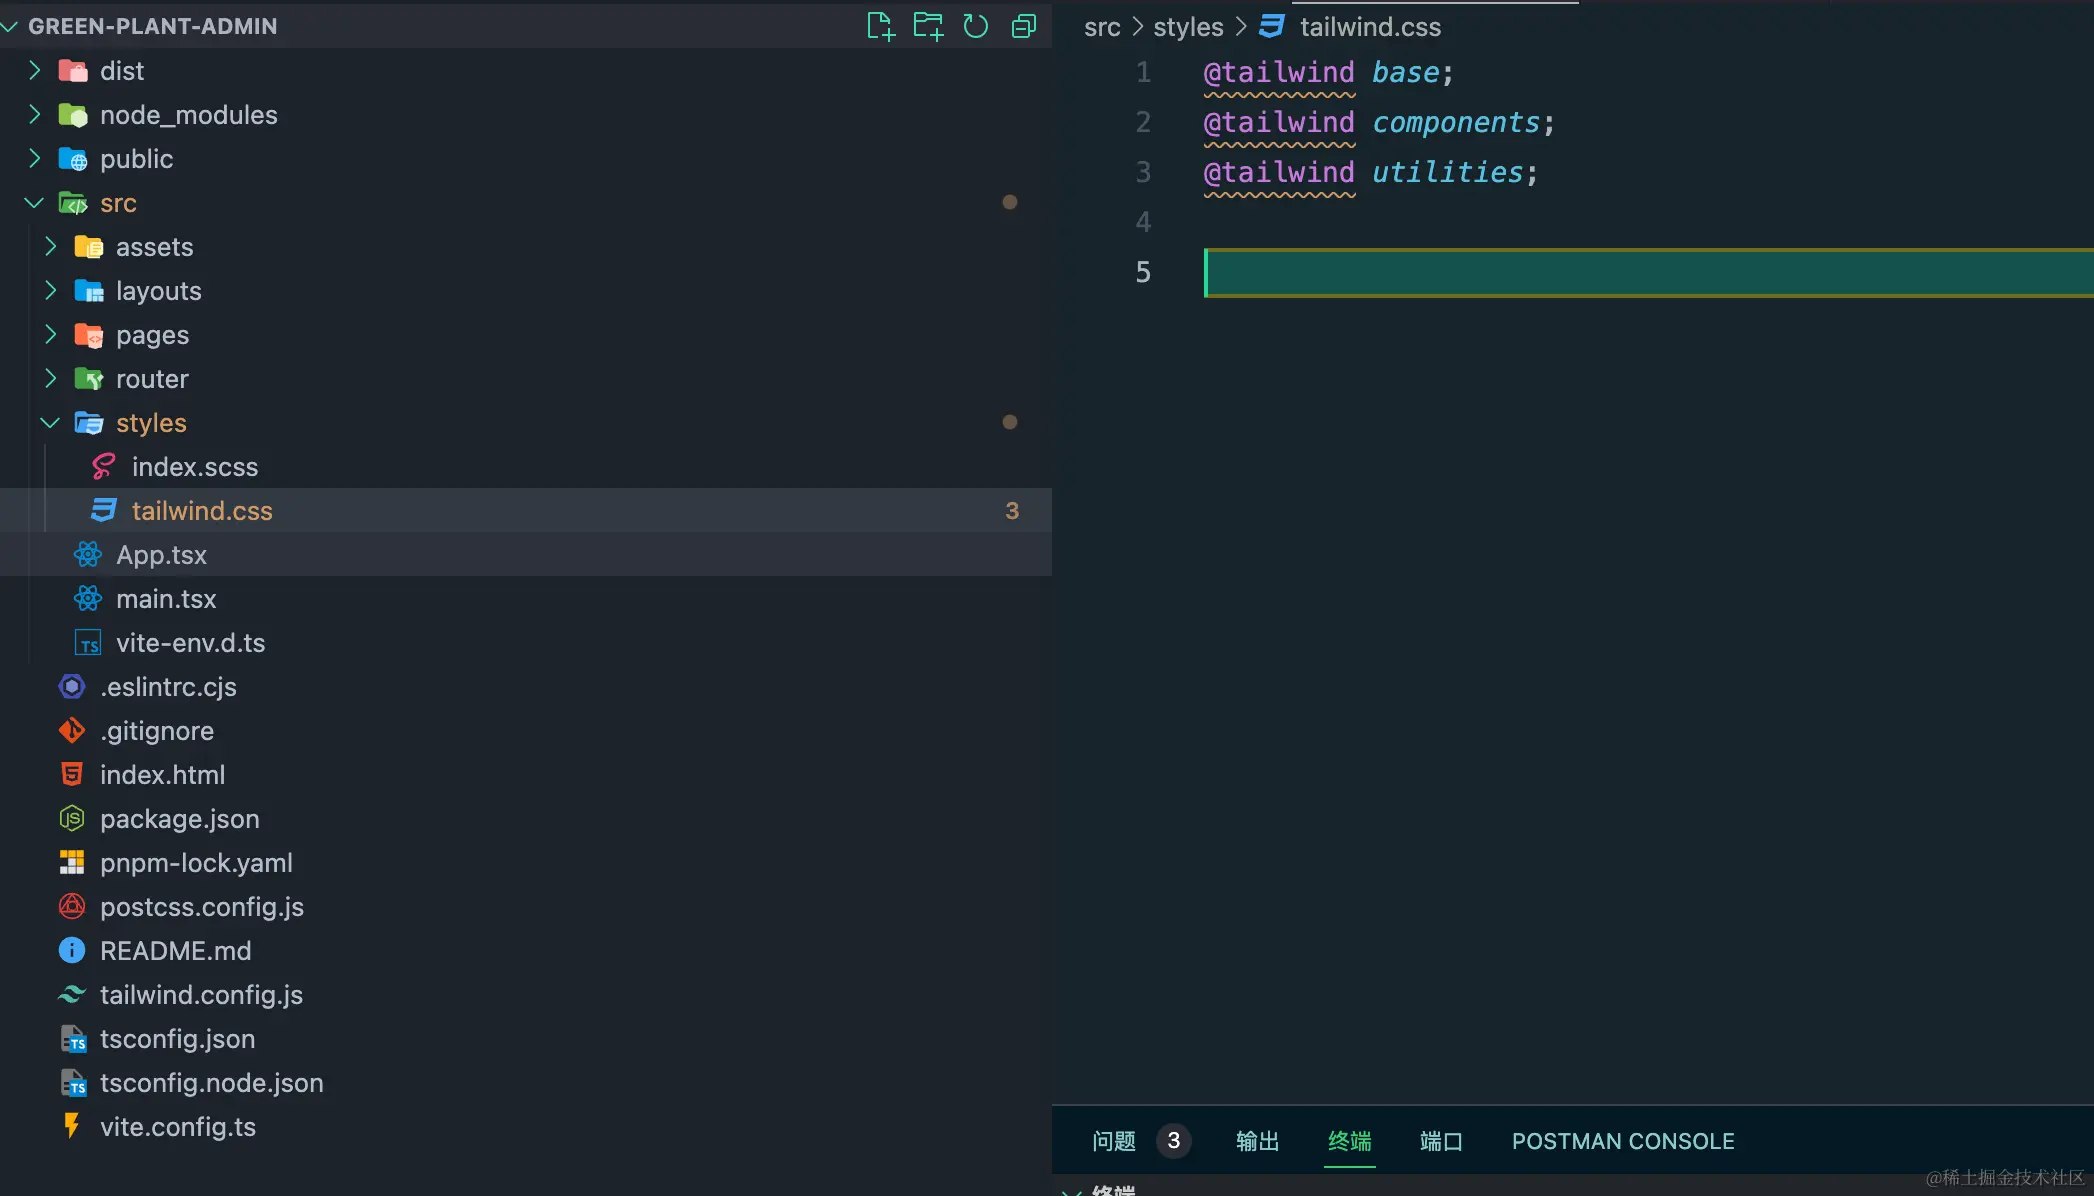The height and width of the screenshot is (1196, 2094).
Task: Click the word 'utilities' on line 3
Action: coord(1447,172)
